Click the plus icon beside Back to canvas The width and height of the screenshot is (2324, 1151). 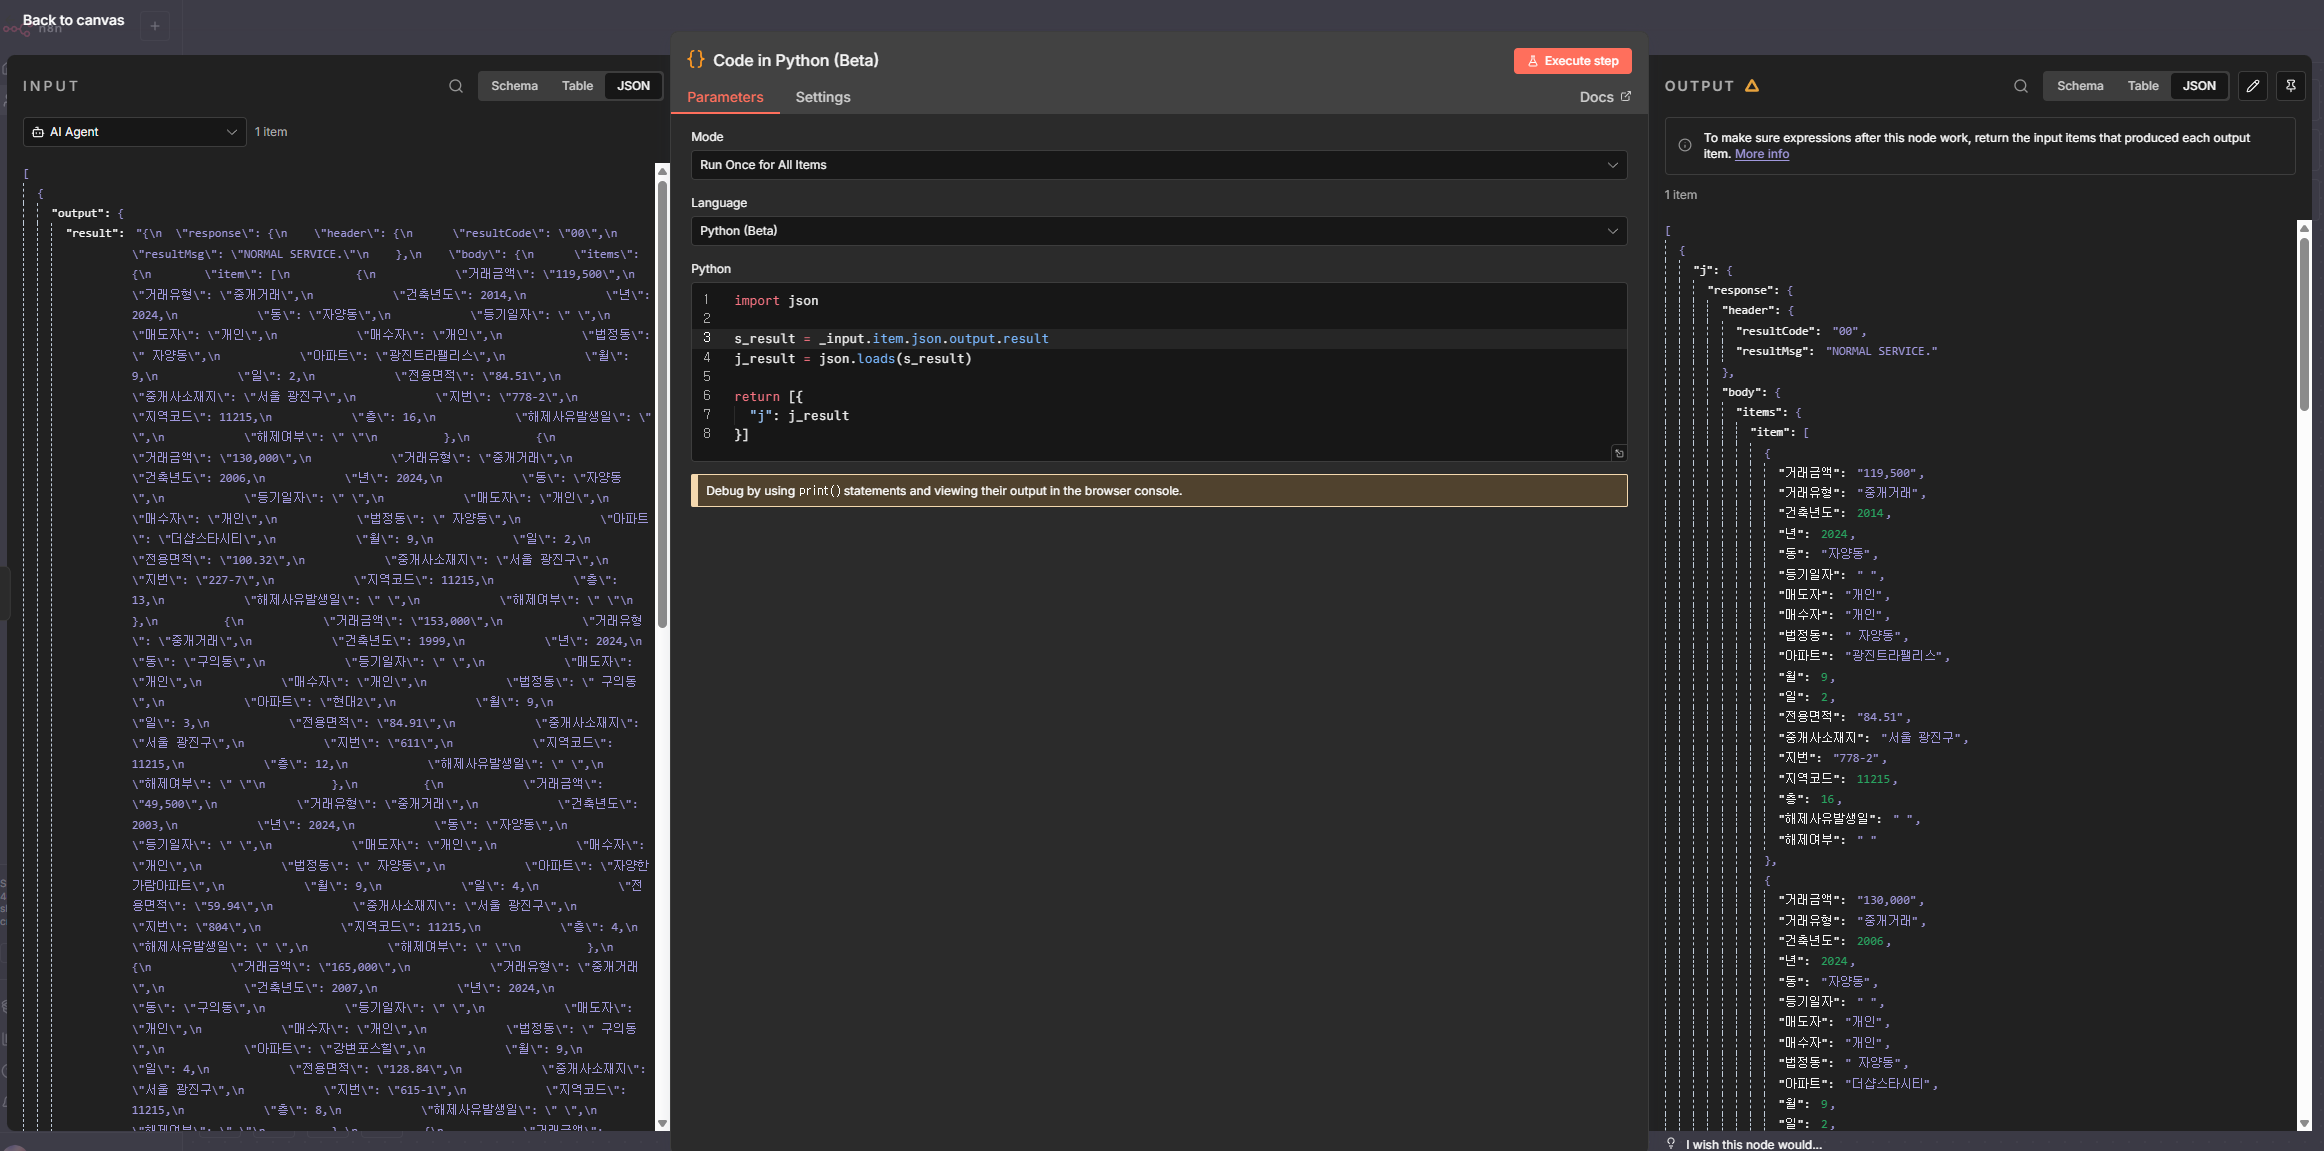[x=155, y=26]
